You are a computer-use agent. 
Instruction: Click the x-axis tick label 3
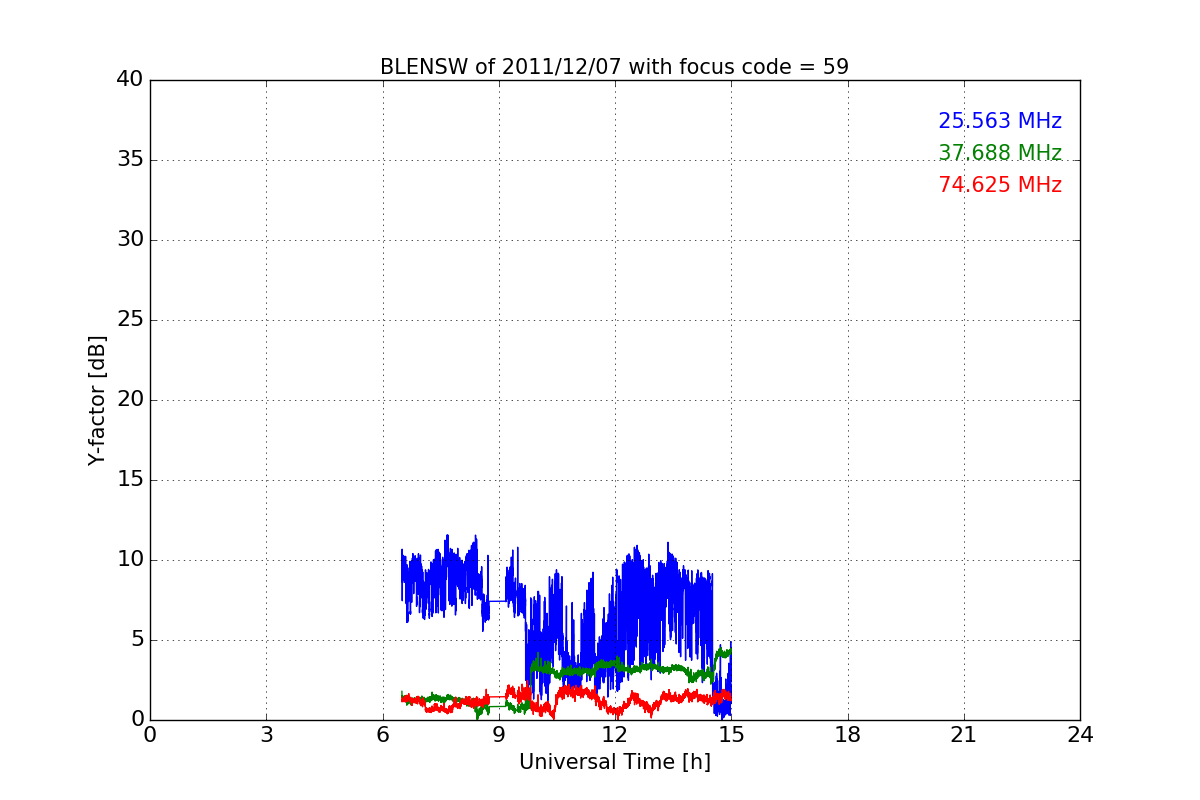266,735
